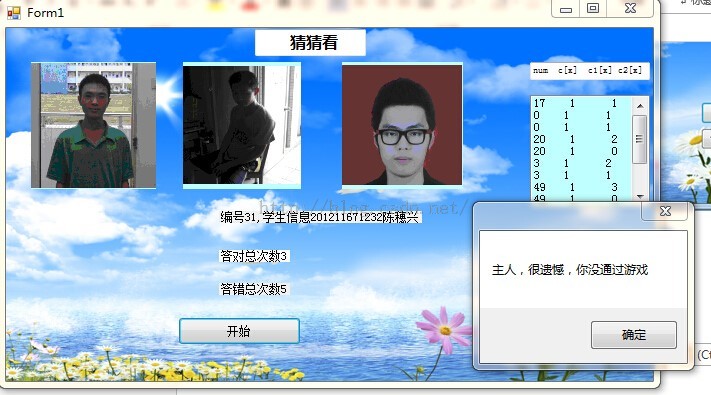This screenshot has width=711, height=395.
Task: Click the 开始 button to start the game
Action: [239, 331]
